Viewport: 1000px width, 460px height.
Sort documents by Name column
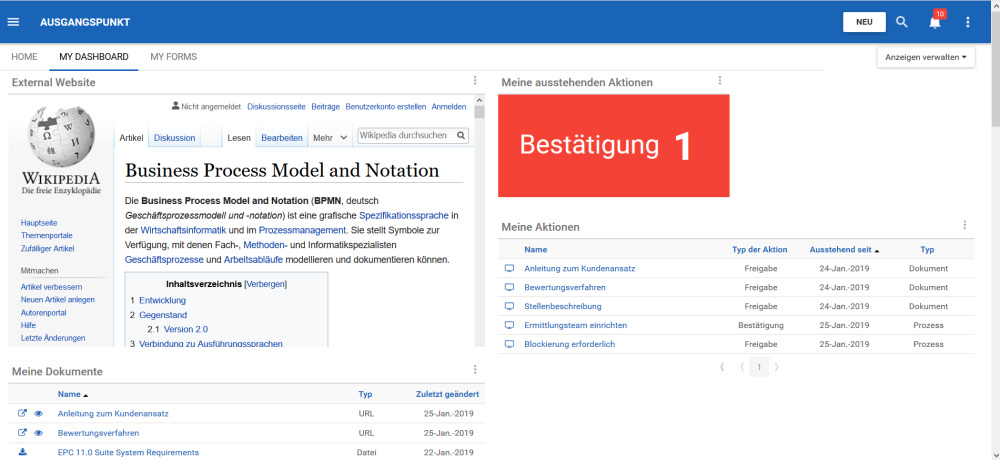(x=72, y=394)
